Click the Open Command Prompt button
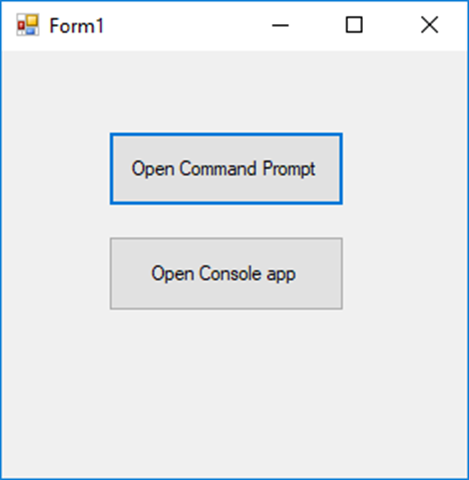This screenshot has width=469, height=480. click(x=226, y=169)
